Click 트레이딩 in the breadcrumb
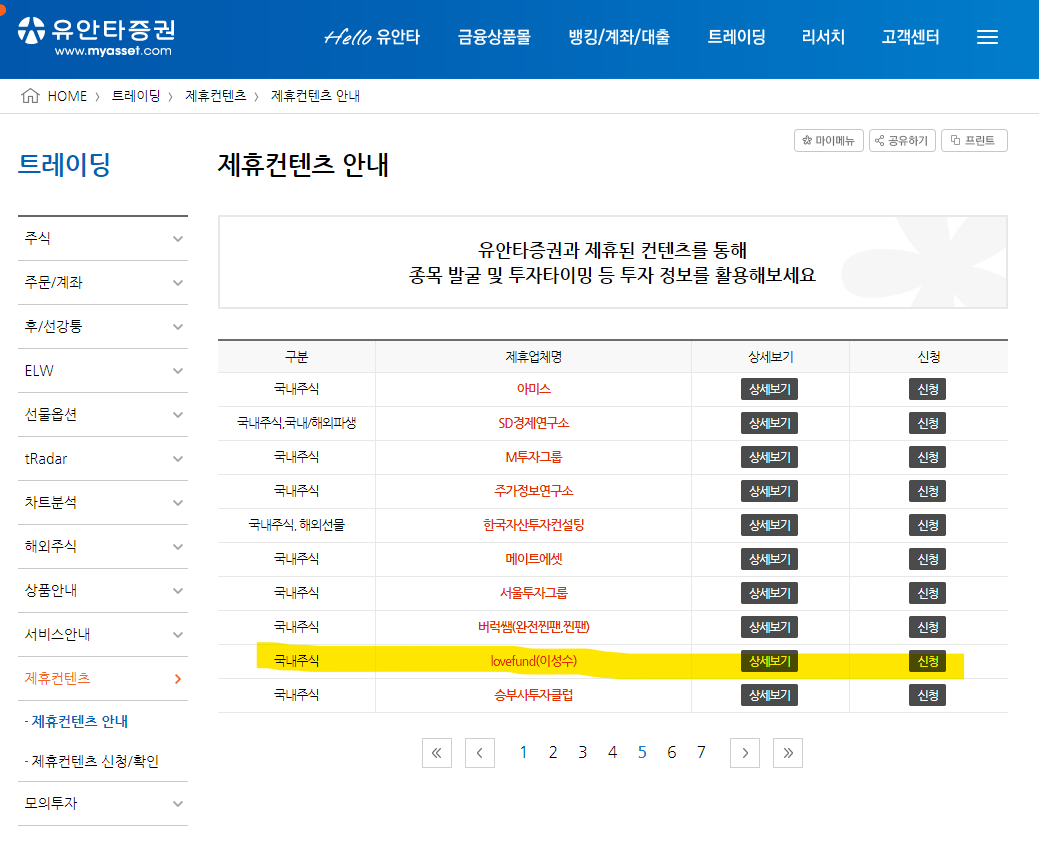Screen dimensions: 1039x843 (136, 96)
